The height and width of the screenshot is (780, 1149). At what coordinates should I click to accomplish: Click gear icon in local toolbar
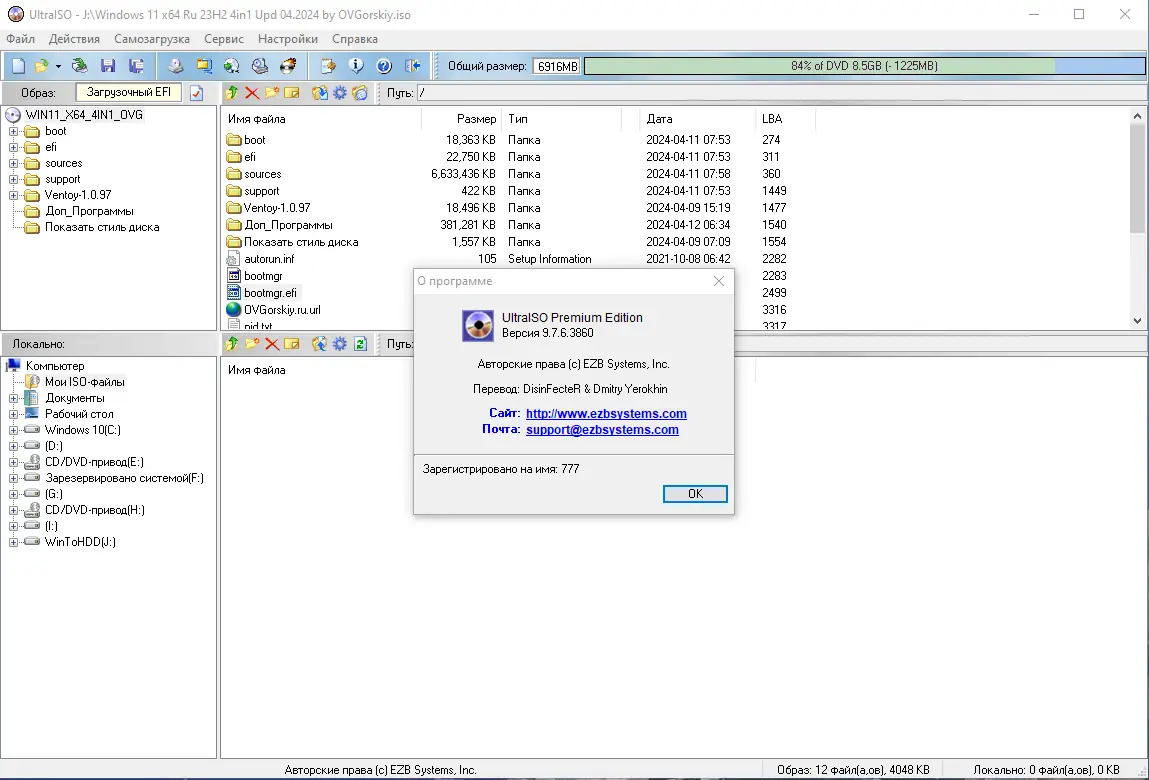coord(340,344)
